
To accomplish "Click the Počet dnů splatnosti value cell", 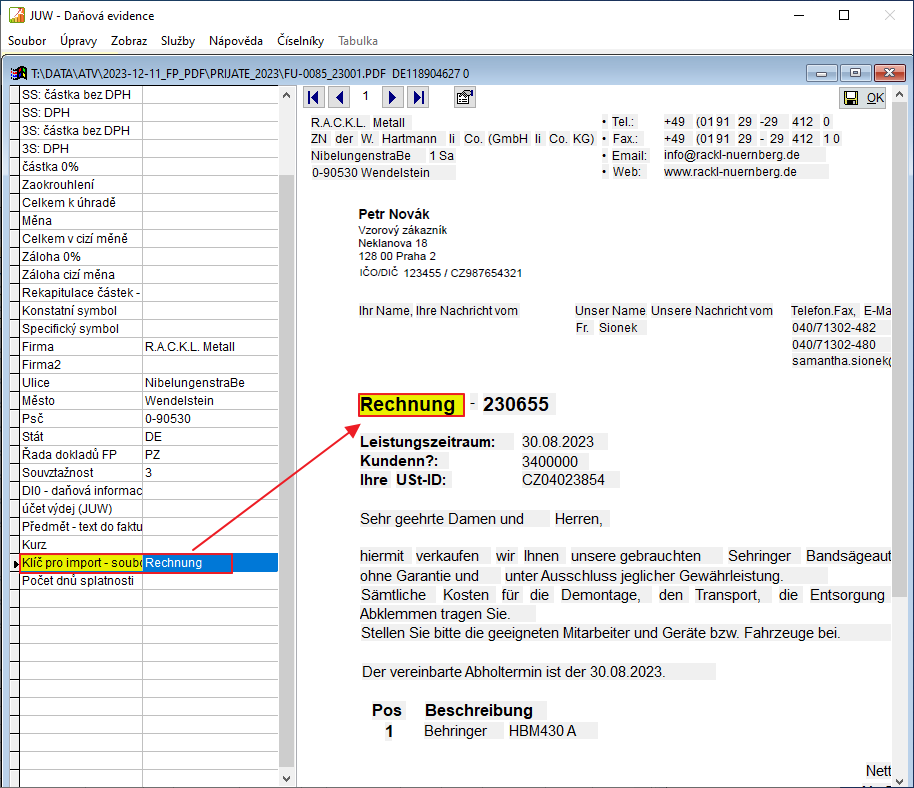I will 210,581.
